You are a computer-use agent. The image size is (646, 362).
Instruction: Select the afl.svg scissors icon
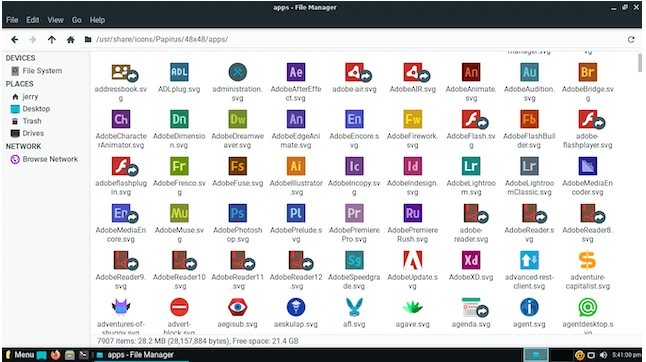click(x=354, y=307)
